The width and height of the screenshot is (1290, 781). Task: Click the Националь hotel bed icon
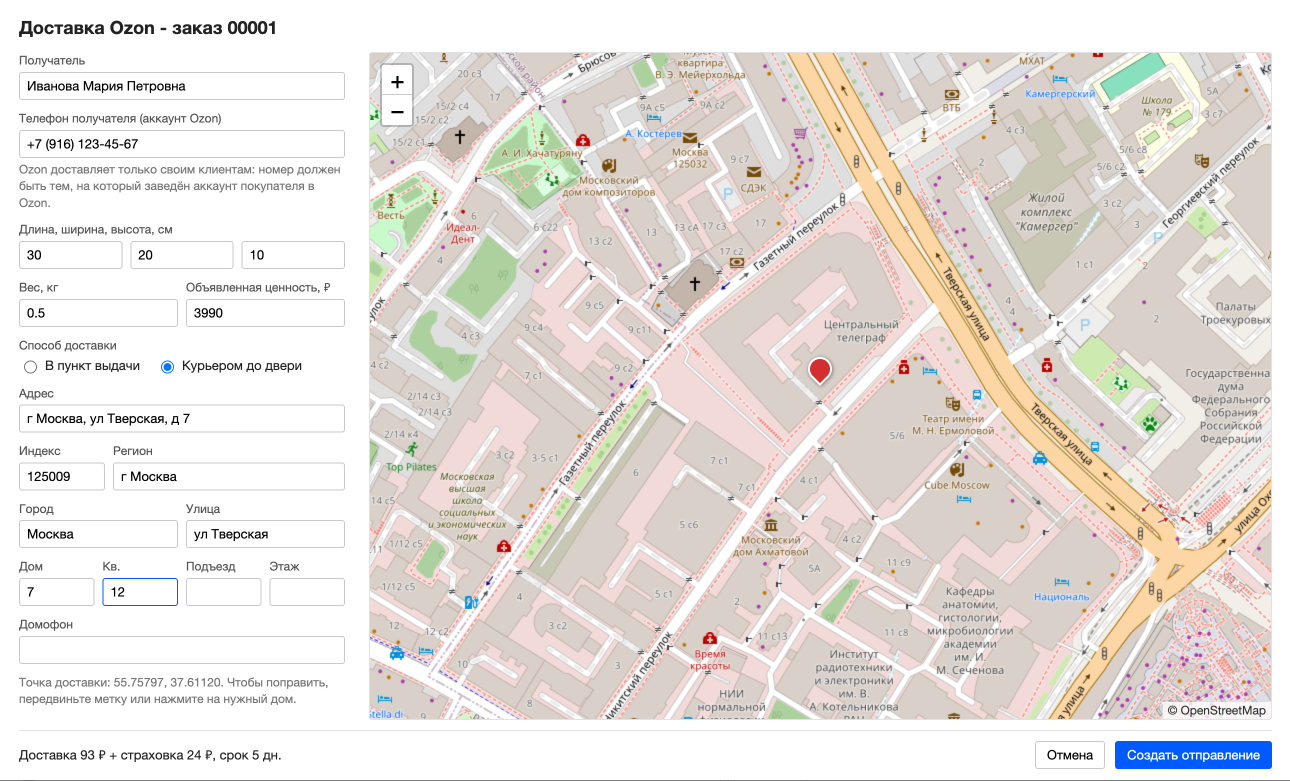coord(1061,581)
